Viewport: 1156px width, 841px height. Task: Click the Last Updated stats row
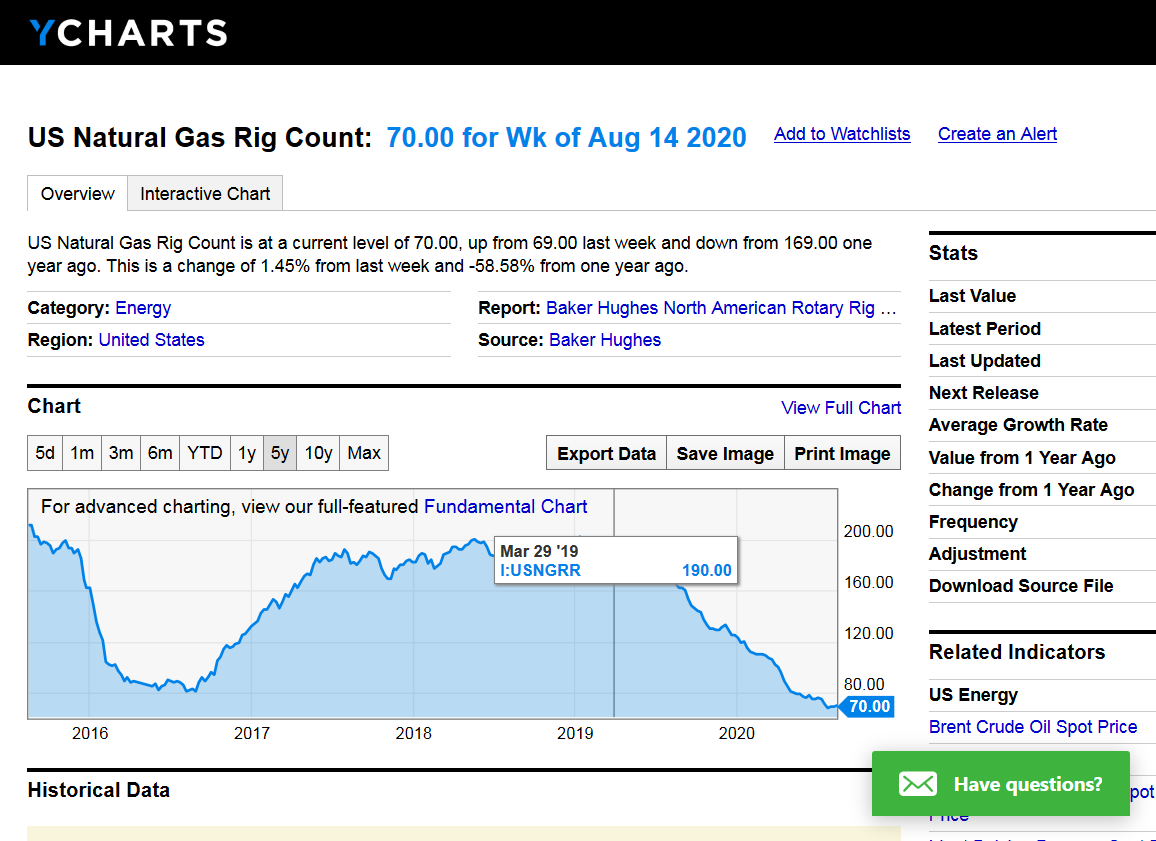(1042, 361)
